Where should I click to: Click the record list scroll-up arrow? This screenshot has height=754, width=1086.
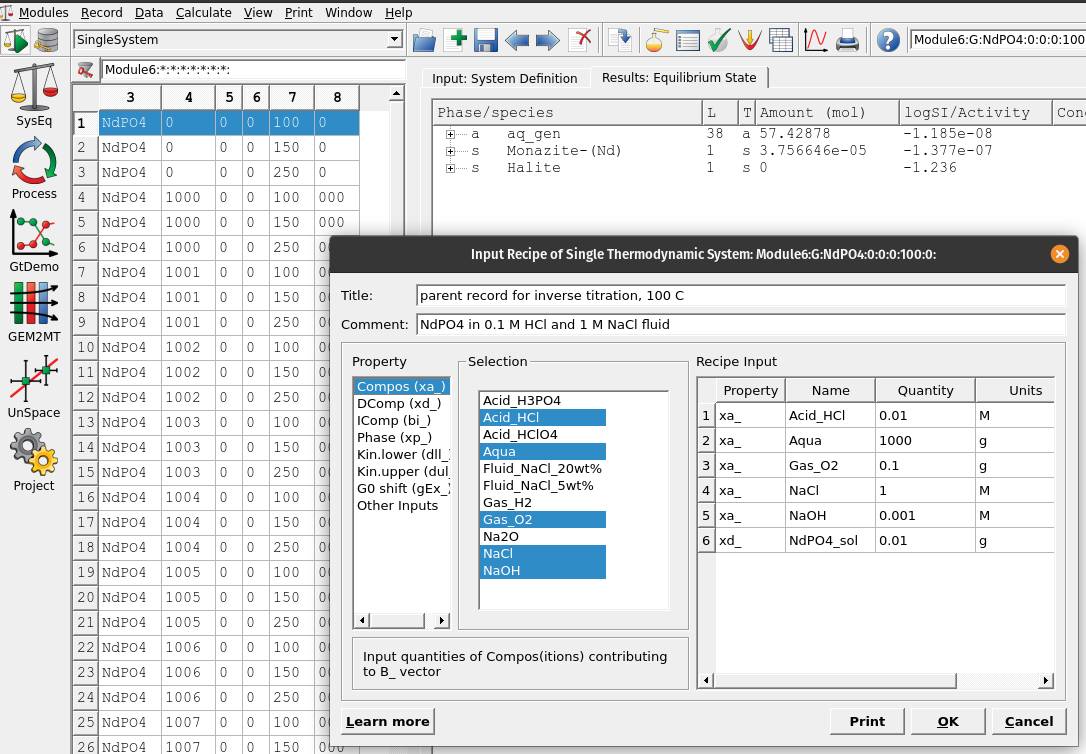[x=396, y=93]
